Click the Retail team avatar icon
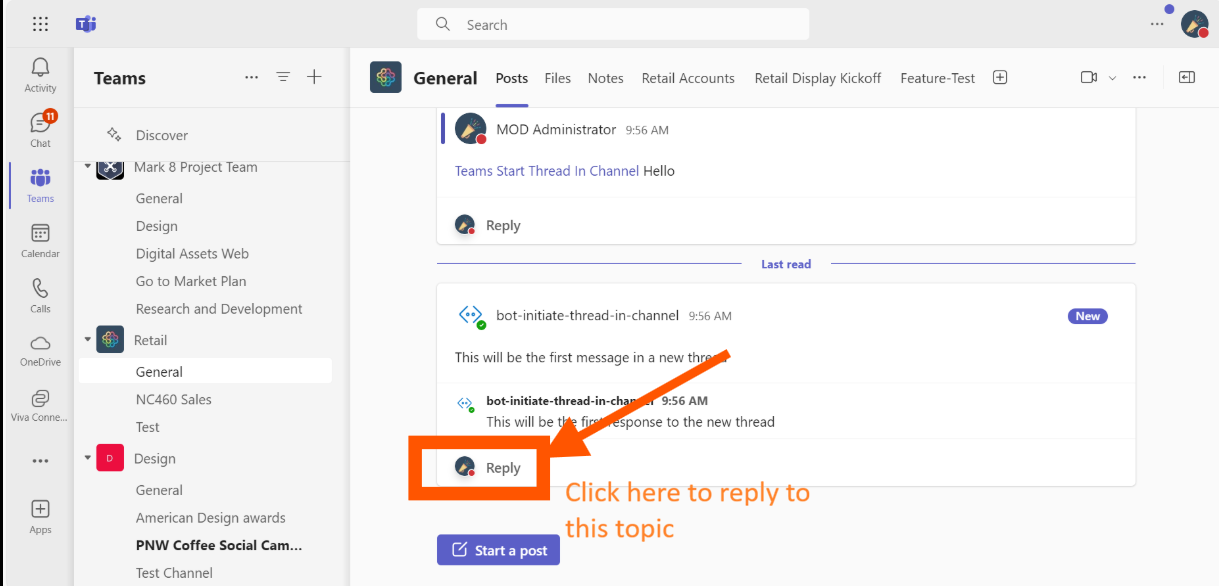Viewport: 1219px width, 586px height. (x=110, y=339)
